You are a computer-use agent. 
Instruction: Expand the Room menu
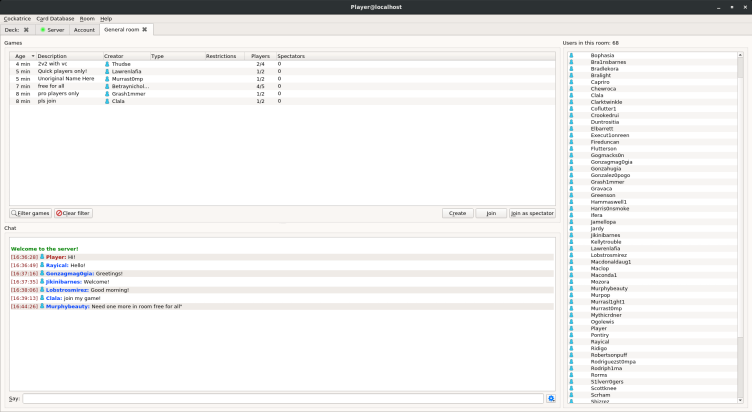click(87, 18)
